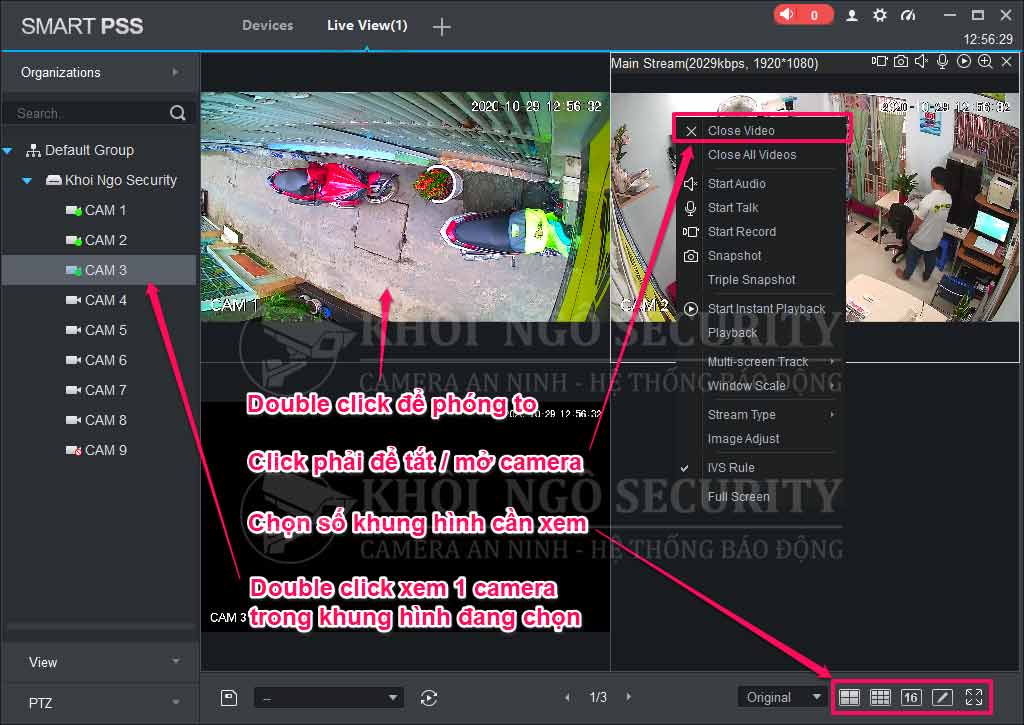Image resolution: width=1024 pixels, height=725 pixels.
Task: Choose Close Video from the context menu
Action: click(761, 131)
